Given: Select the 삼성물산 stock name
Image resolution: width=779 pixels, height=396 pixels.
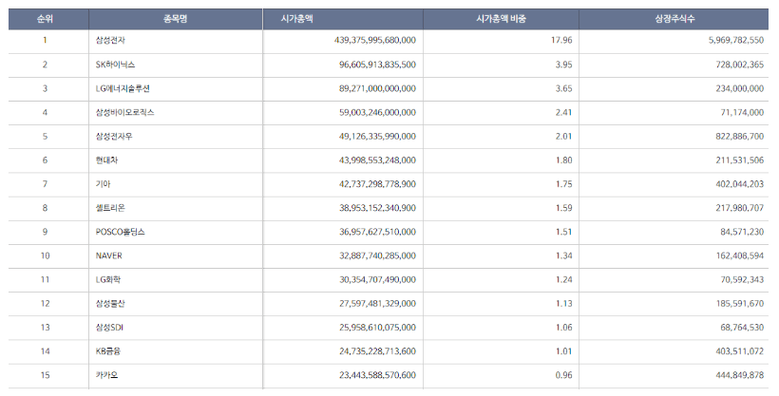Looking at the screenshot, I should [x=110, y=303].
